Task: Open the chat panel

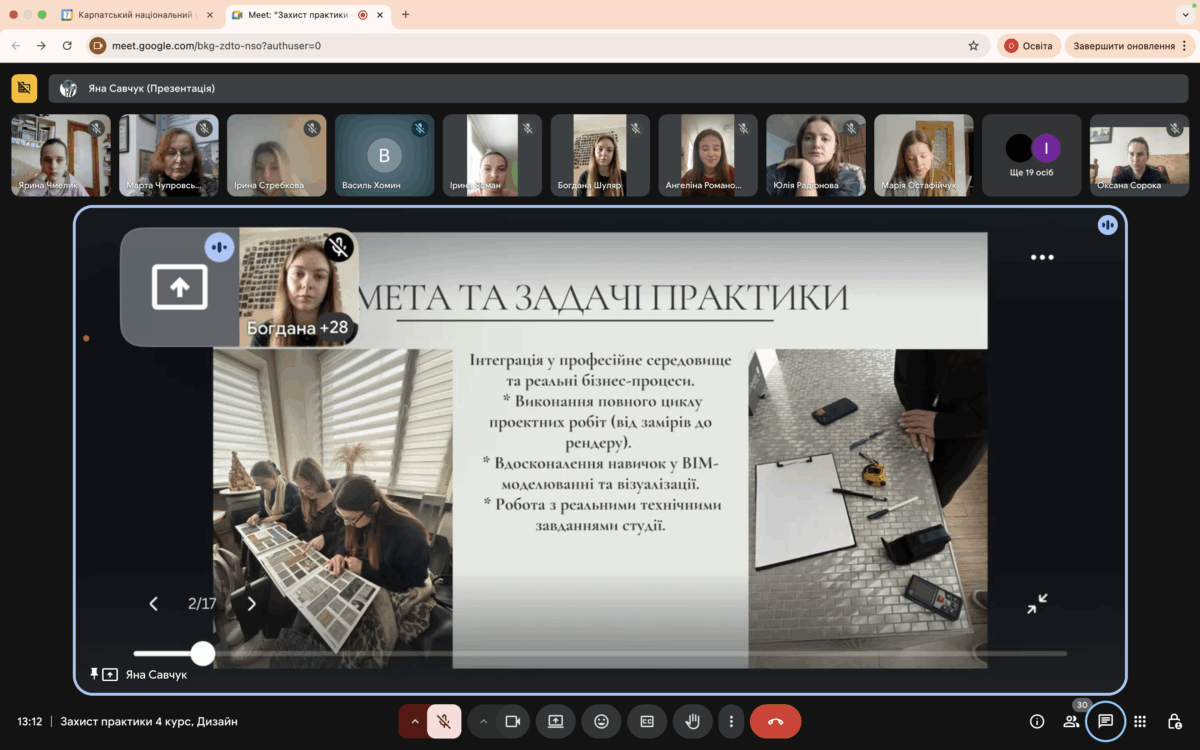Action: click(1105, 721)
